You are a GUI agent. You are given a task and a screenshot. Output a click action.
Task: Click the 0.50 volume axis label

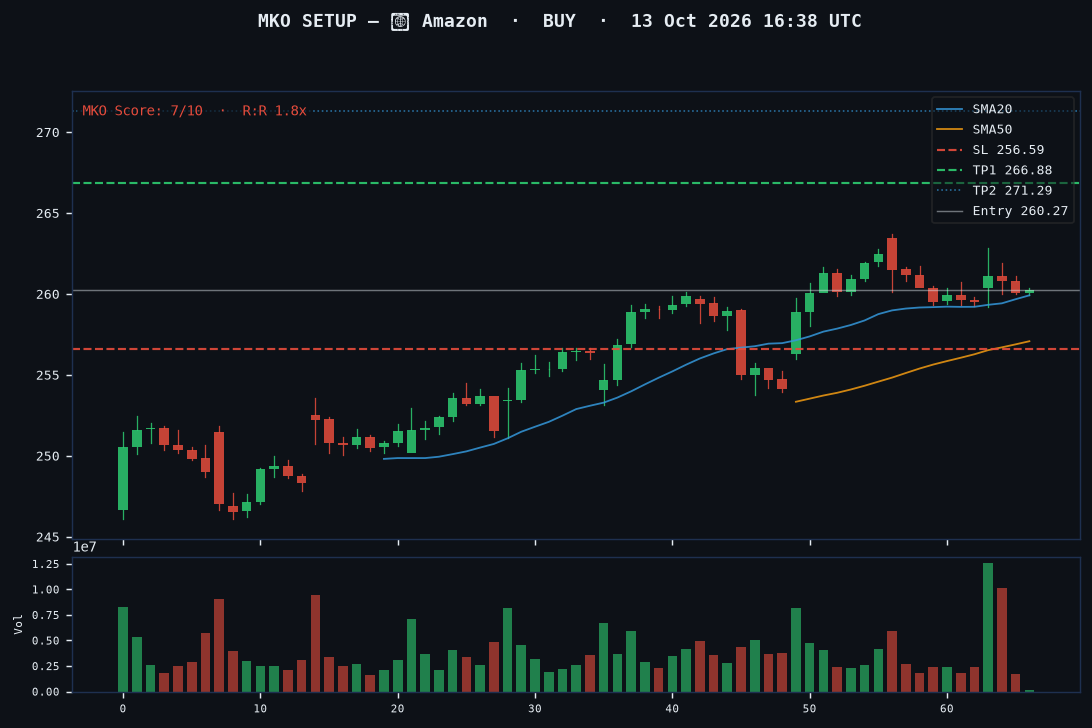coord(46,641)
